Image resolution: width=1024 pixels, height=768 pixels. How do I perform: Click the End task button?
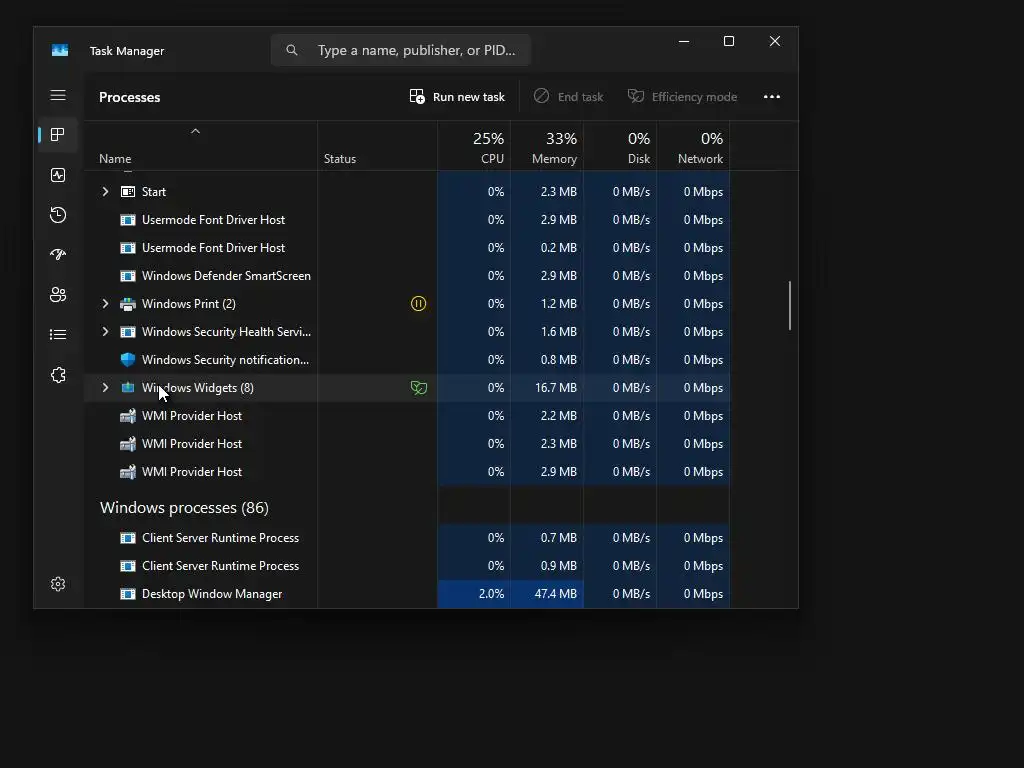click(569, 97)
